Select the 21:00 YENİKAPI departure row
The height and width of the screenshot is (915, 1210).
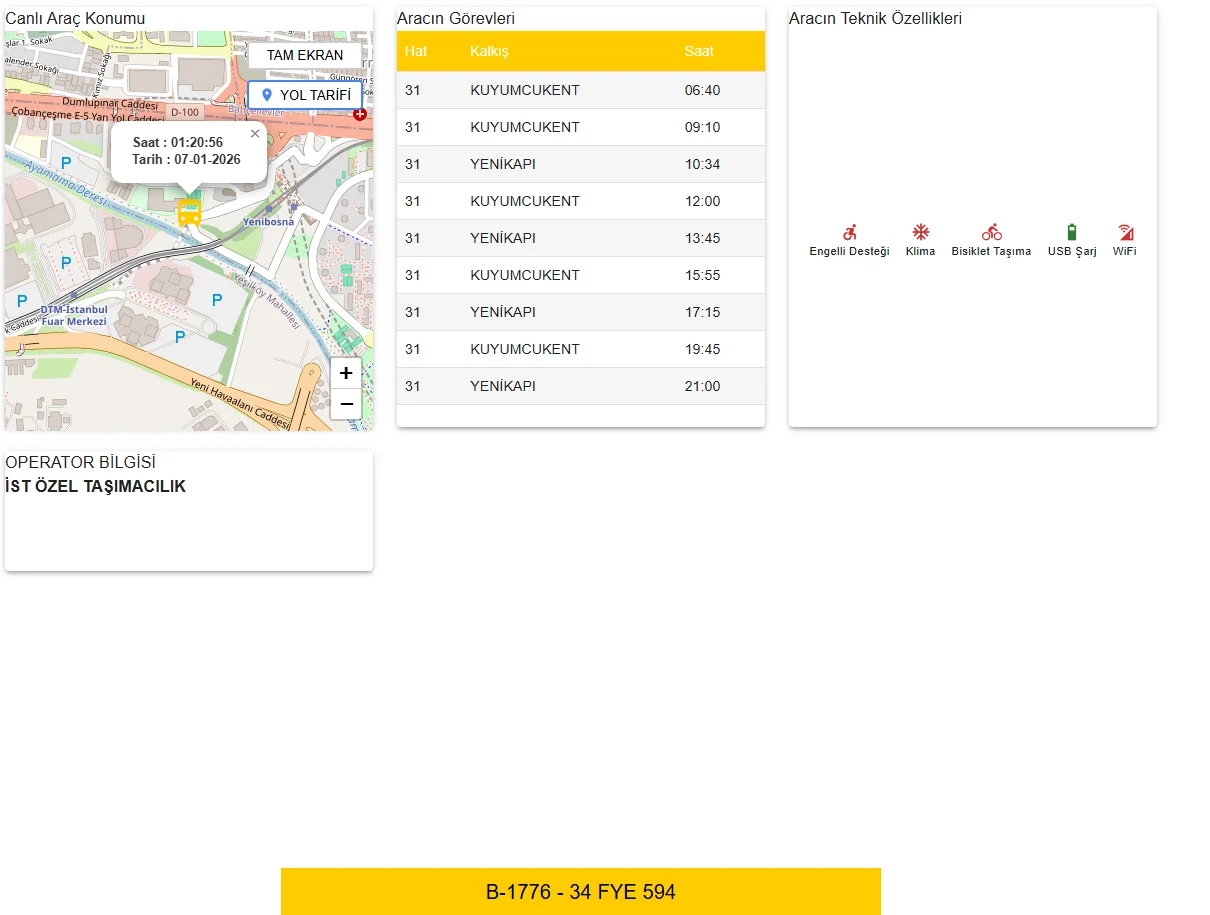[580, 386]
